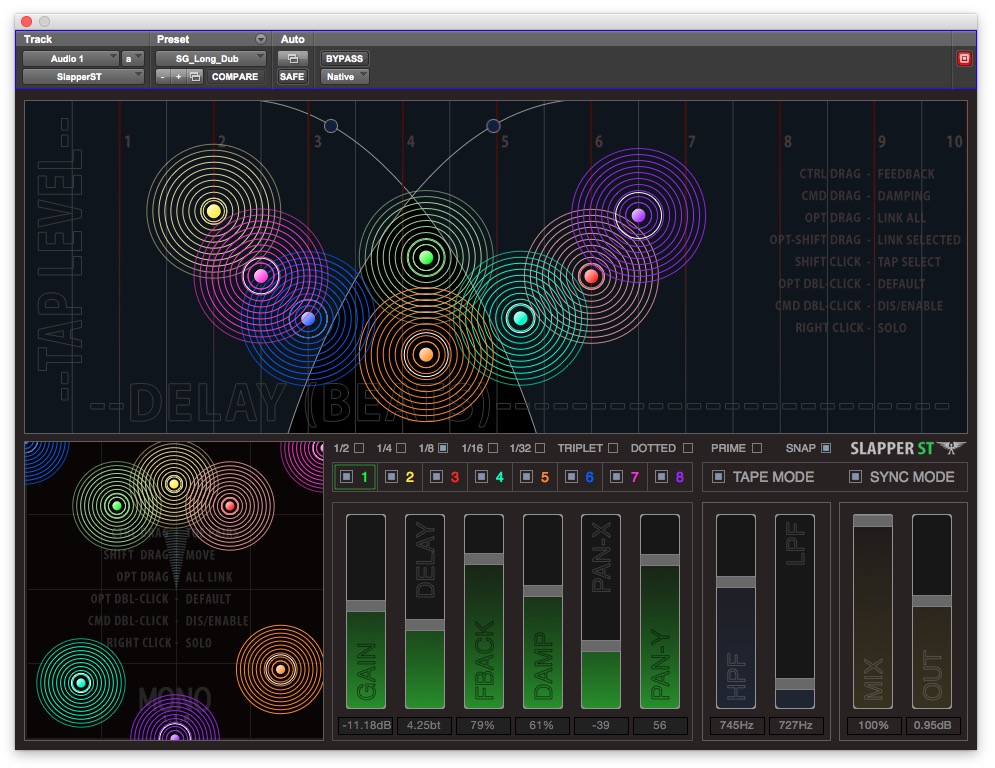Click red tap in the pan panel
995x768 pixels.
click(230, 506)
